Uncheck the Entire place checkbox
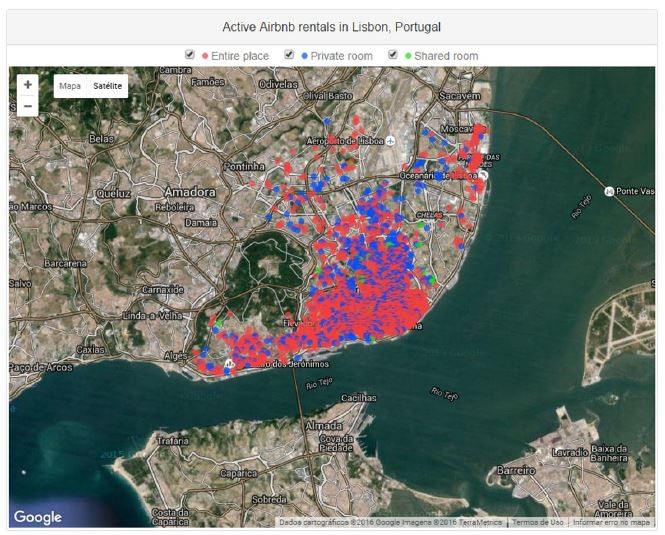The image size is (665, 535). click(x=190, y=55)
